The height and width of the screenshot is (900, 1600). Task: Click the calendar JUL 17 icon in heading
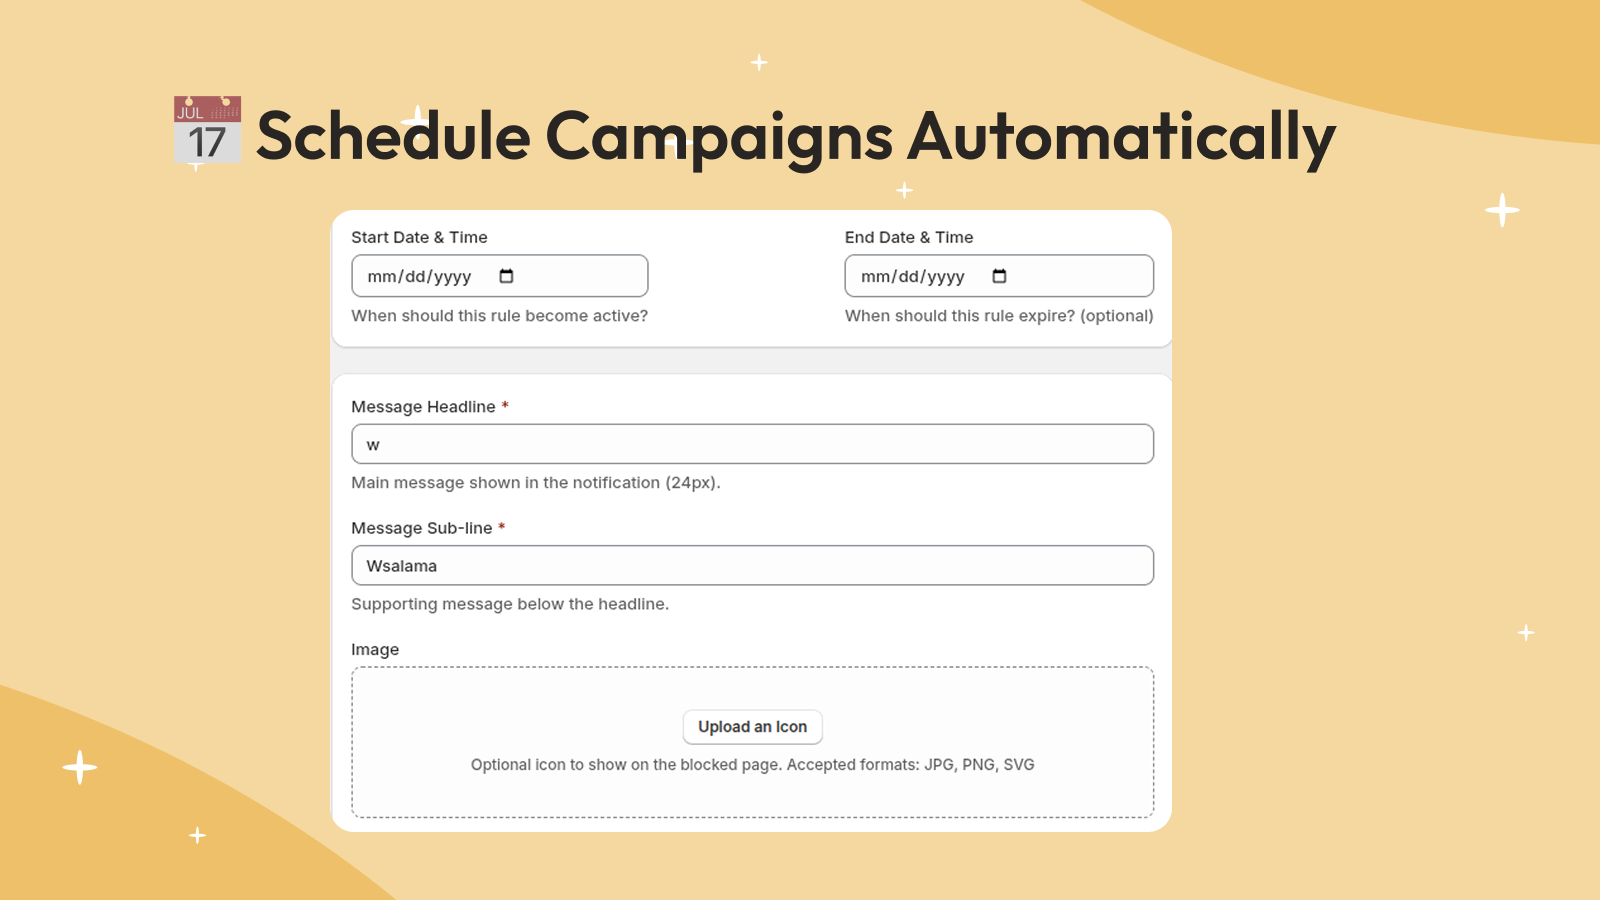click(207, 130)
